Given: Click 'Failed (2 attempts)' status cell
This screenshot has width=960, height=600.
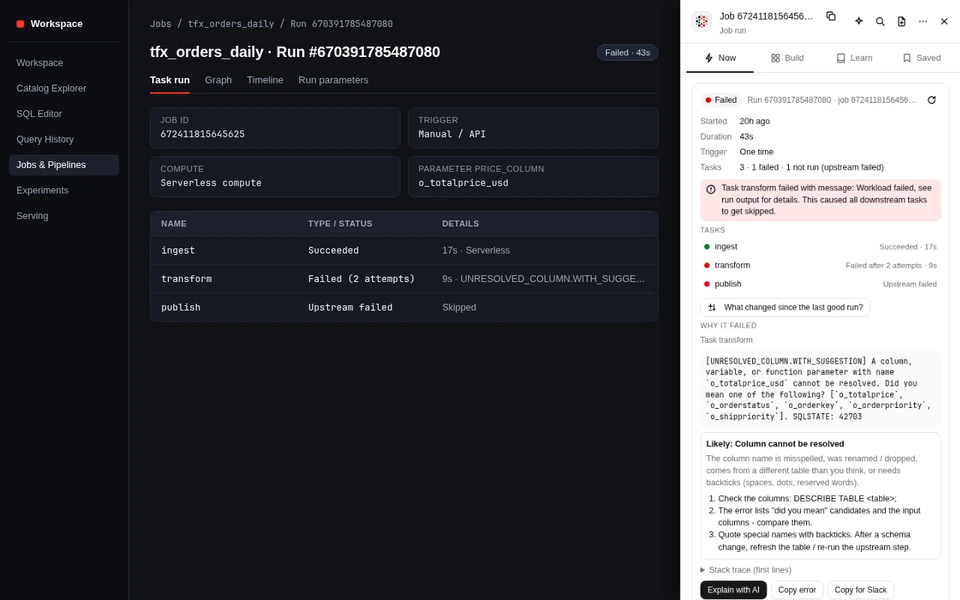Looking at the screenshot, I should point(361,279).
